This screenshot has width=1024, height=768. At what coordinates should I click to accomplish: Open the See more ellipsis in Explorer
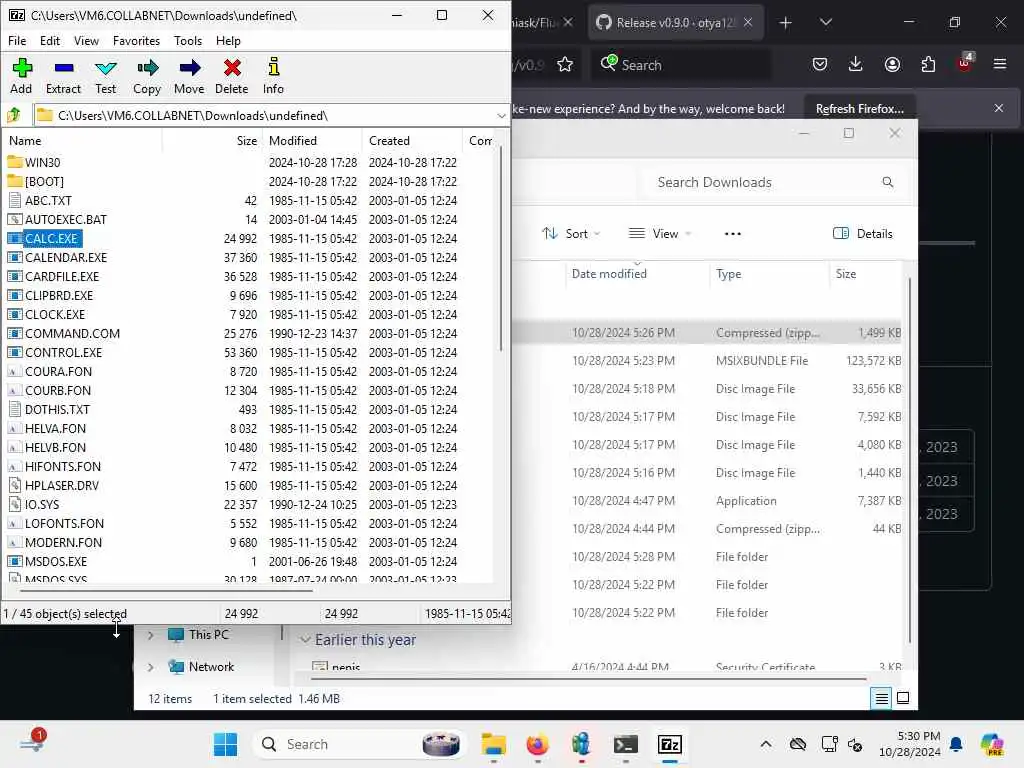pyautogui.click(x=733, y=233)
